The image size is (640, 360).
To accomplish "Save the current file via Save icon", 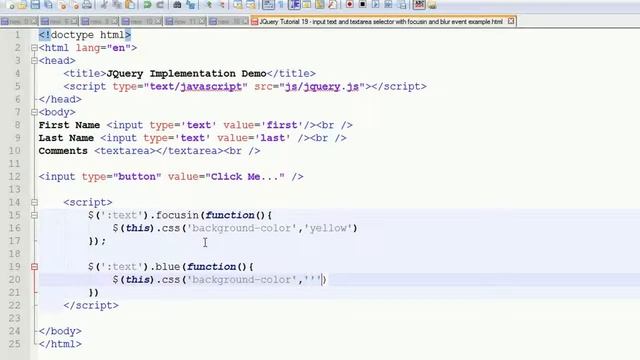I will pyautogui.click(x=35, y=5).
